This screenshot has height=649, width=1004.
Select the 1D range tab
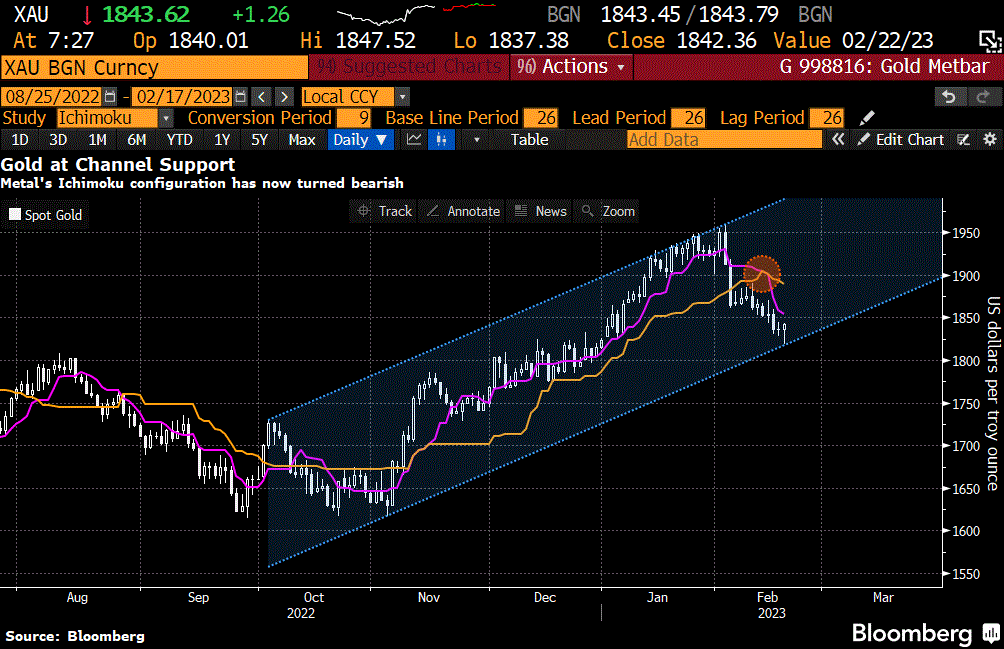coord(20,140)
